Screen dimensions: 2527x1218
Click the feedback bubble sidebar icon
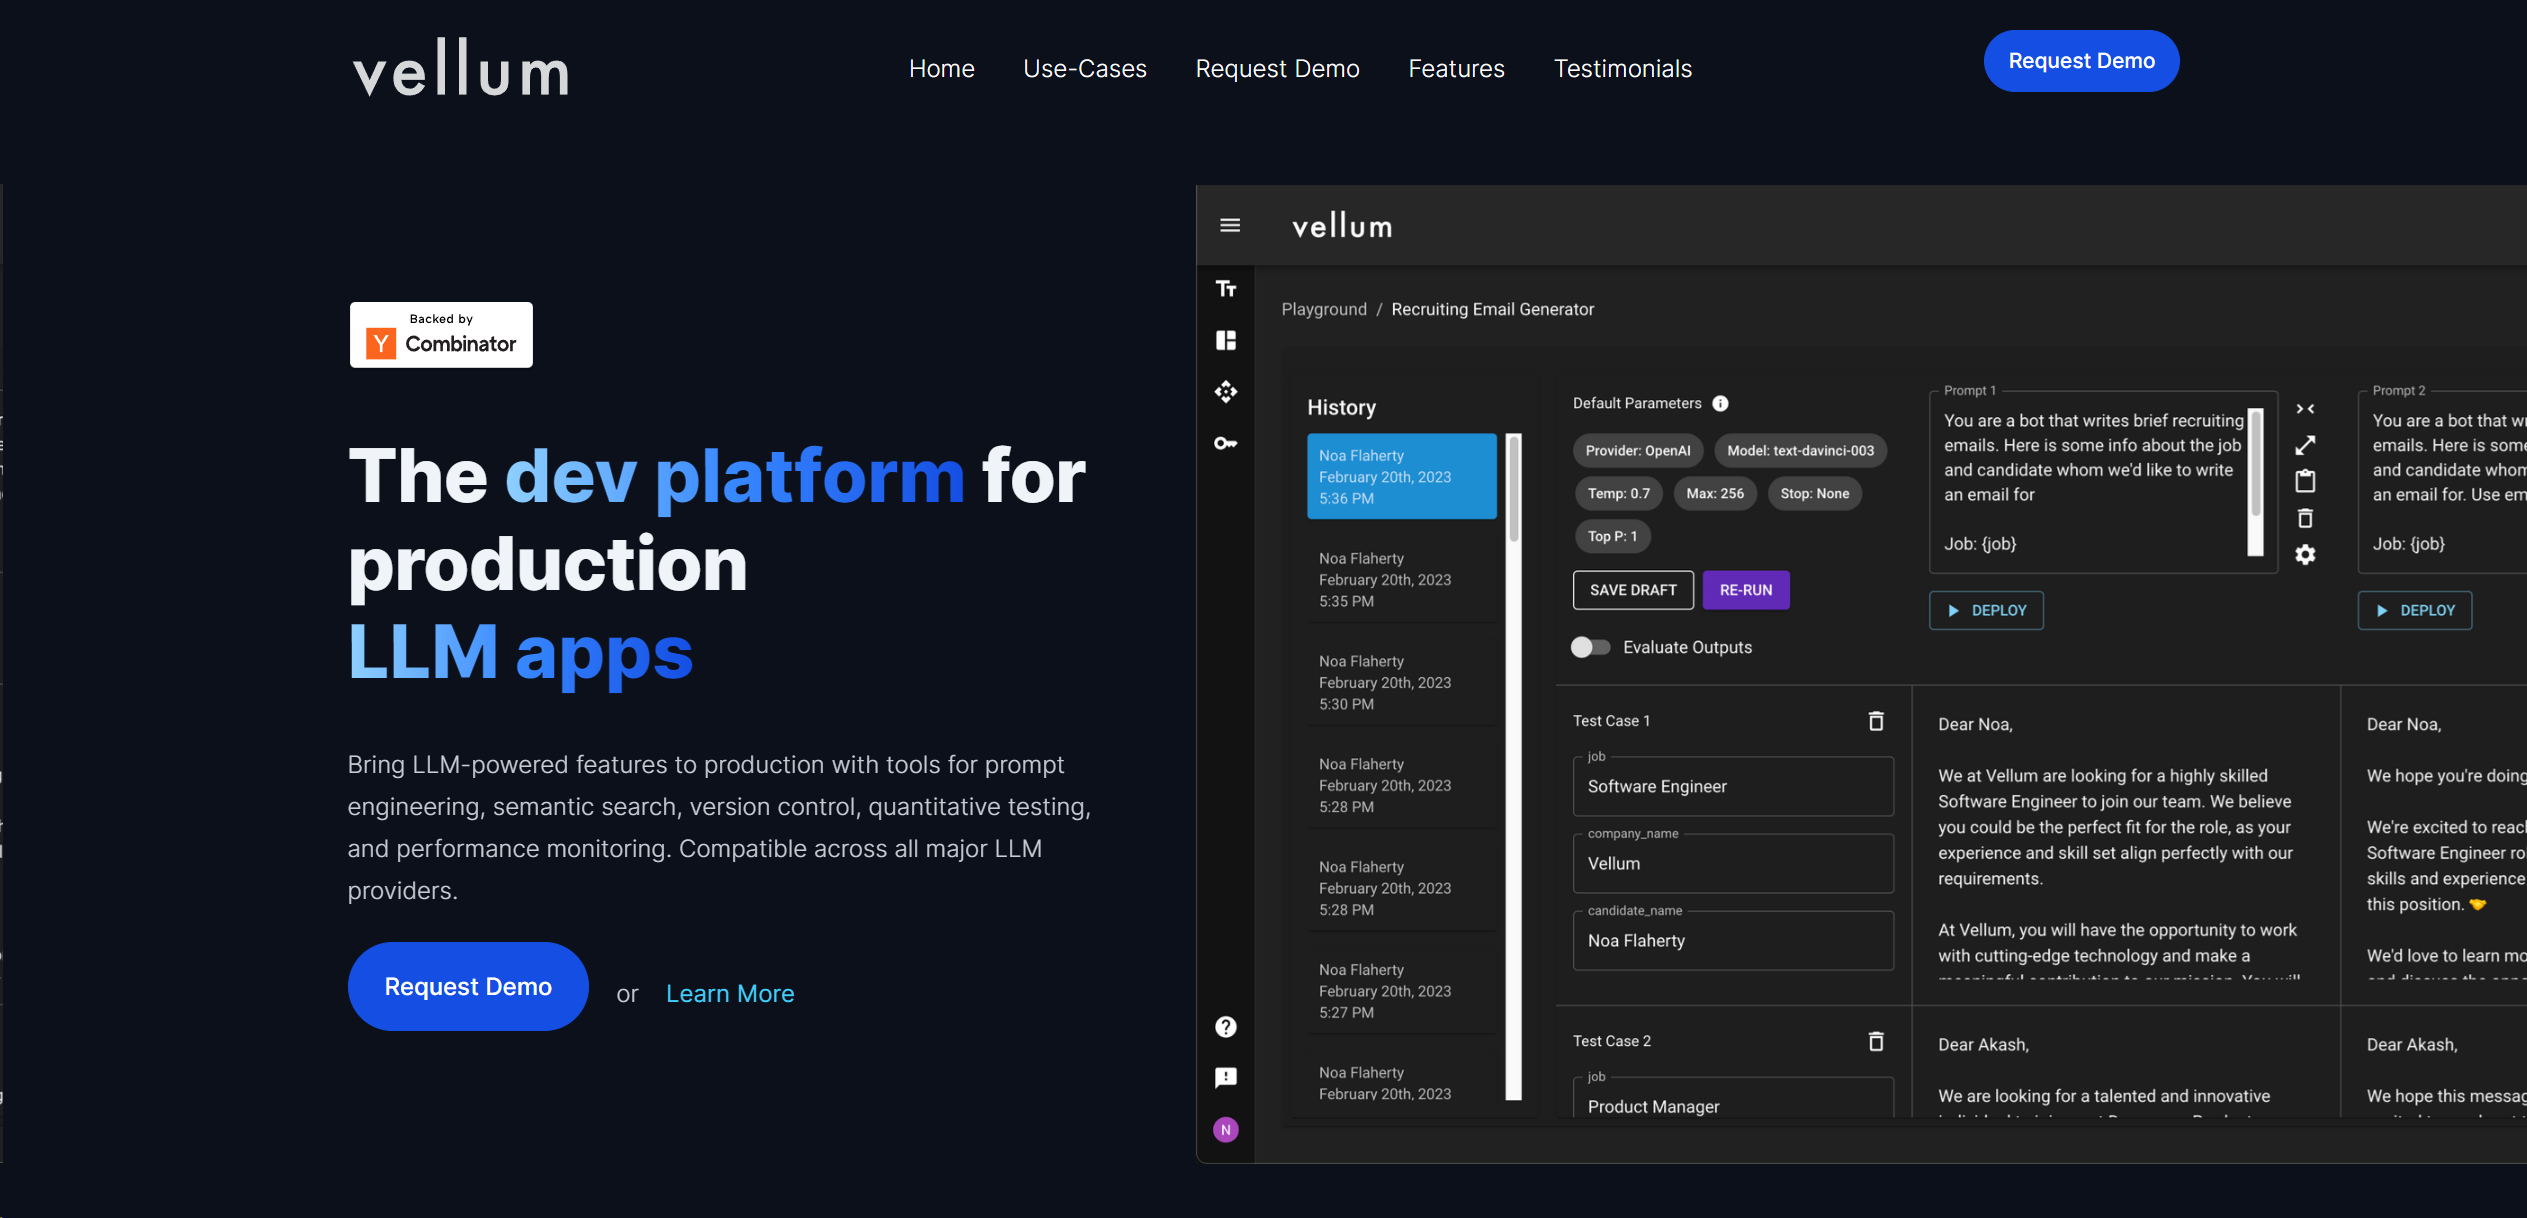[x=1226, y=1078]
